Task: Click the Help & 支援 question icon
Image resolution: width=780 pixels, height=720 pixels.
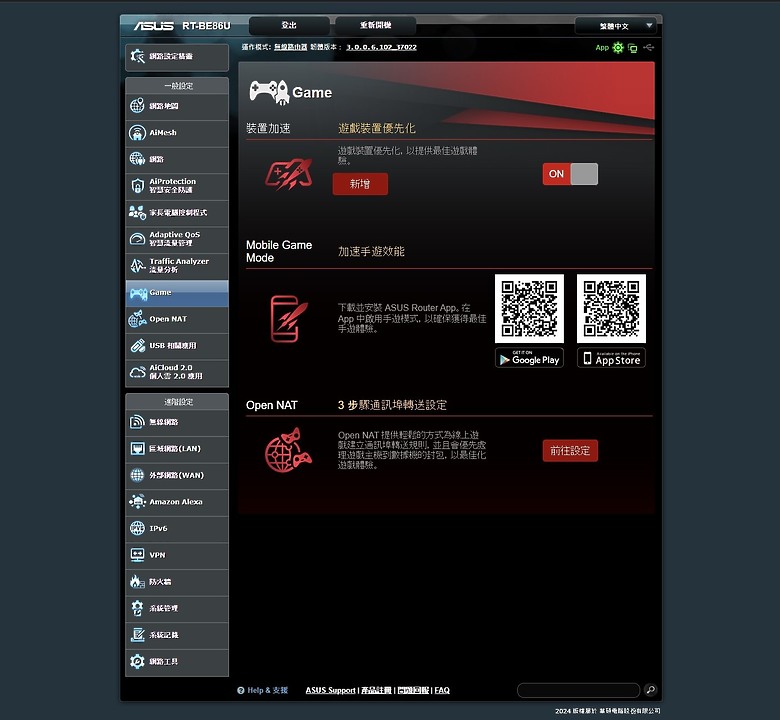Action: pos(241,690)
